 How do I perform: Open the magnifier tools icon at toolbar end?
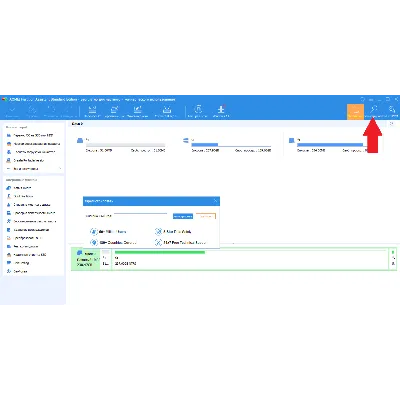click(x=392, y=109)
